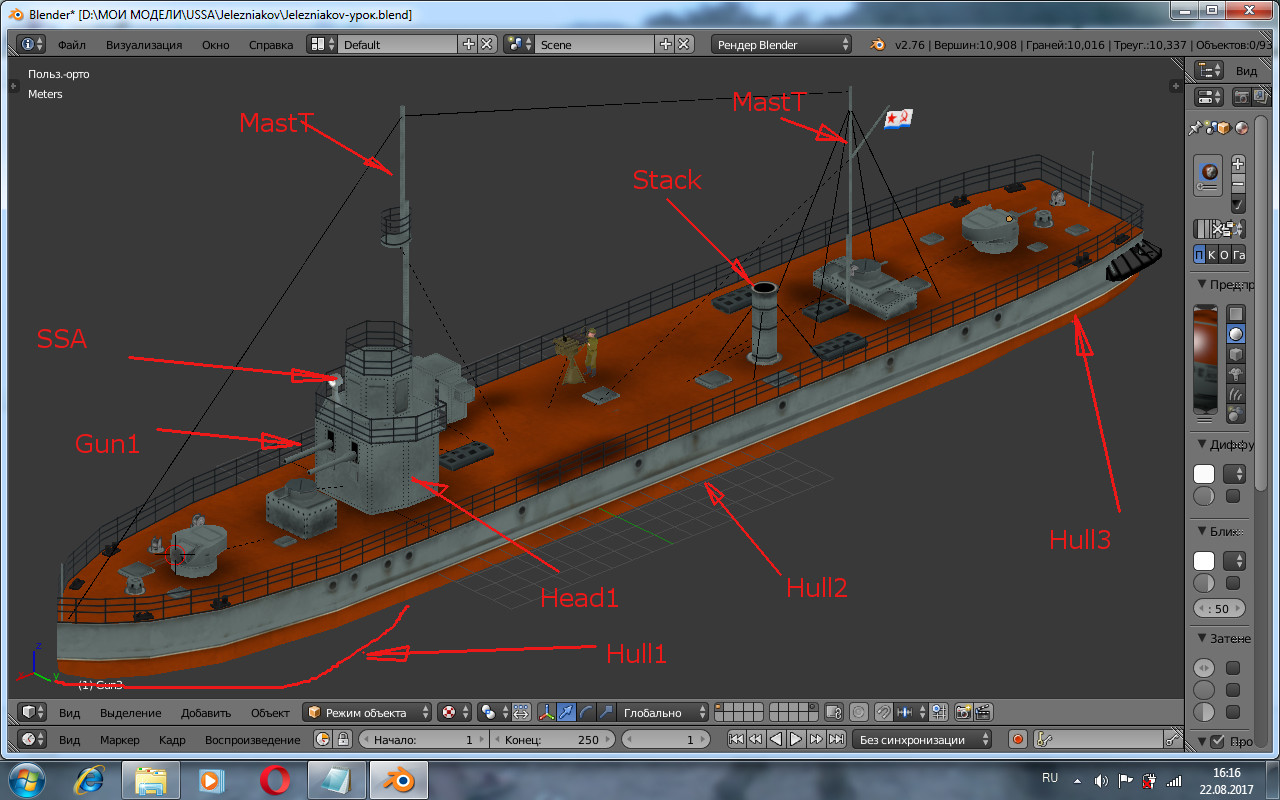
Task: Click the 3D manipulator toggle icon
Action: point(546,712)
